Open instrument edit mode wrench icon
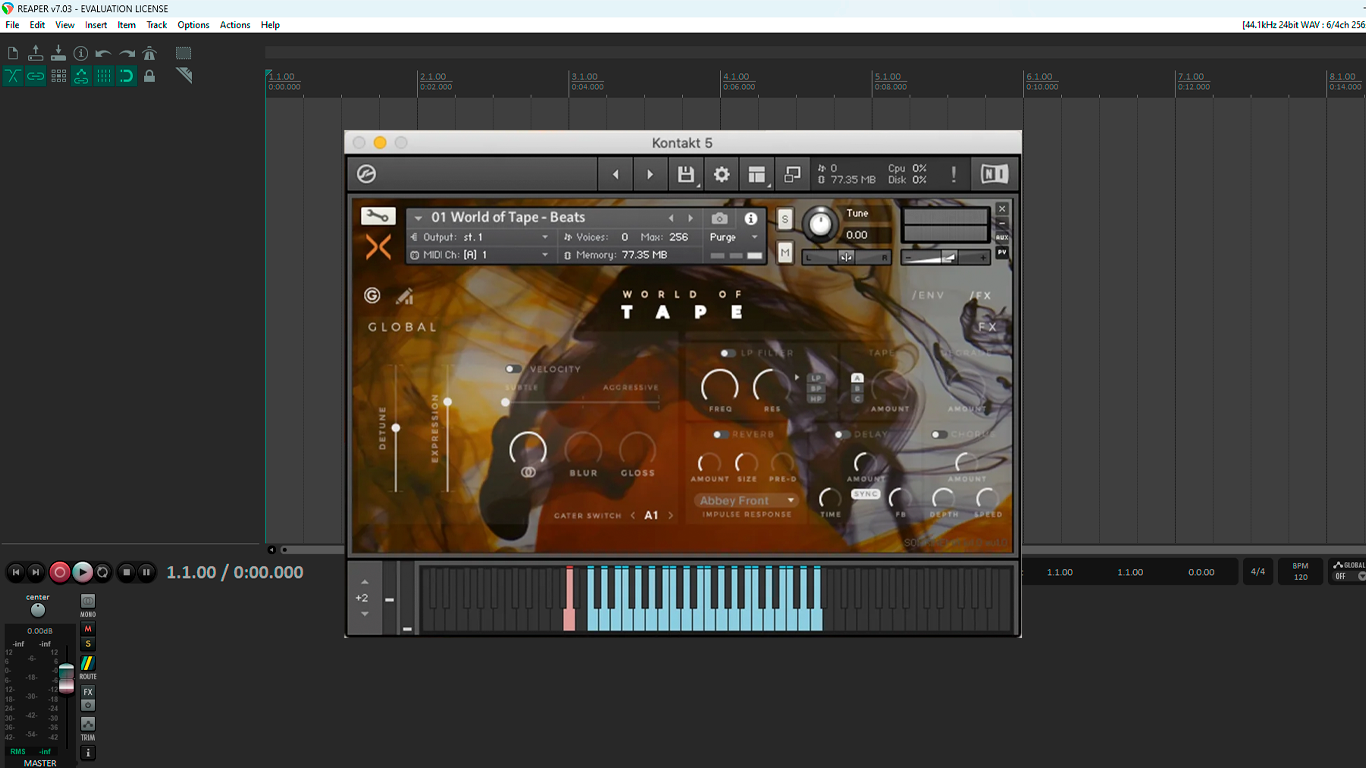The height and width of the screenshot is (768, 1366). pos(378,216)
